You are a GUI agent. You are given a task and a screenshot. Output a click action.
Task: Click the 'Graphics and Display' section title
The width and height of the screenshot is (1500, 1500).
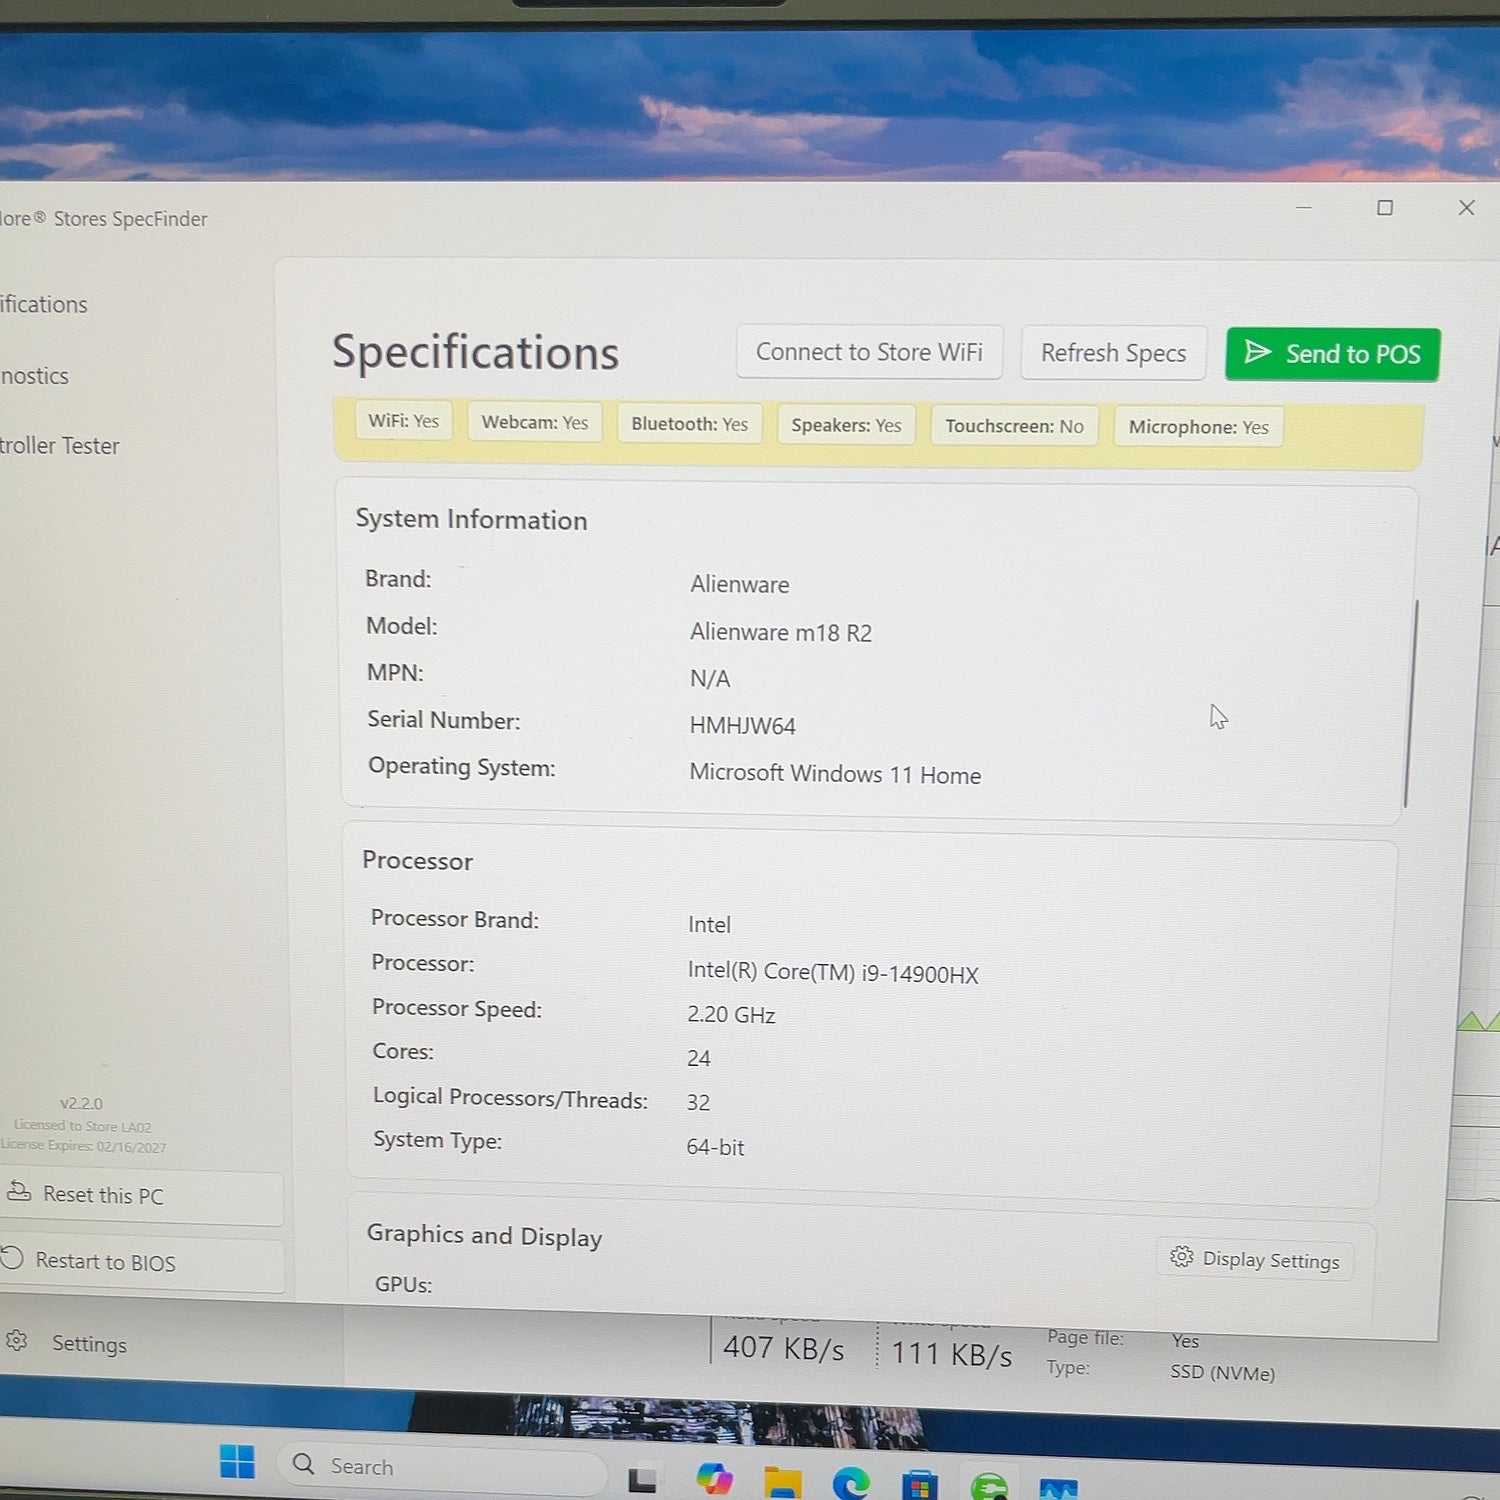(x=484, y=1236)
